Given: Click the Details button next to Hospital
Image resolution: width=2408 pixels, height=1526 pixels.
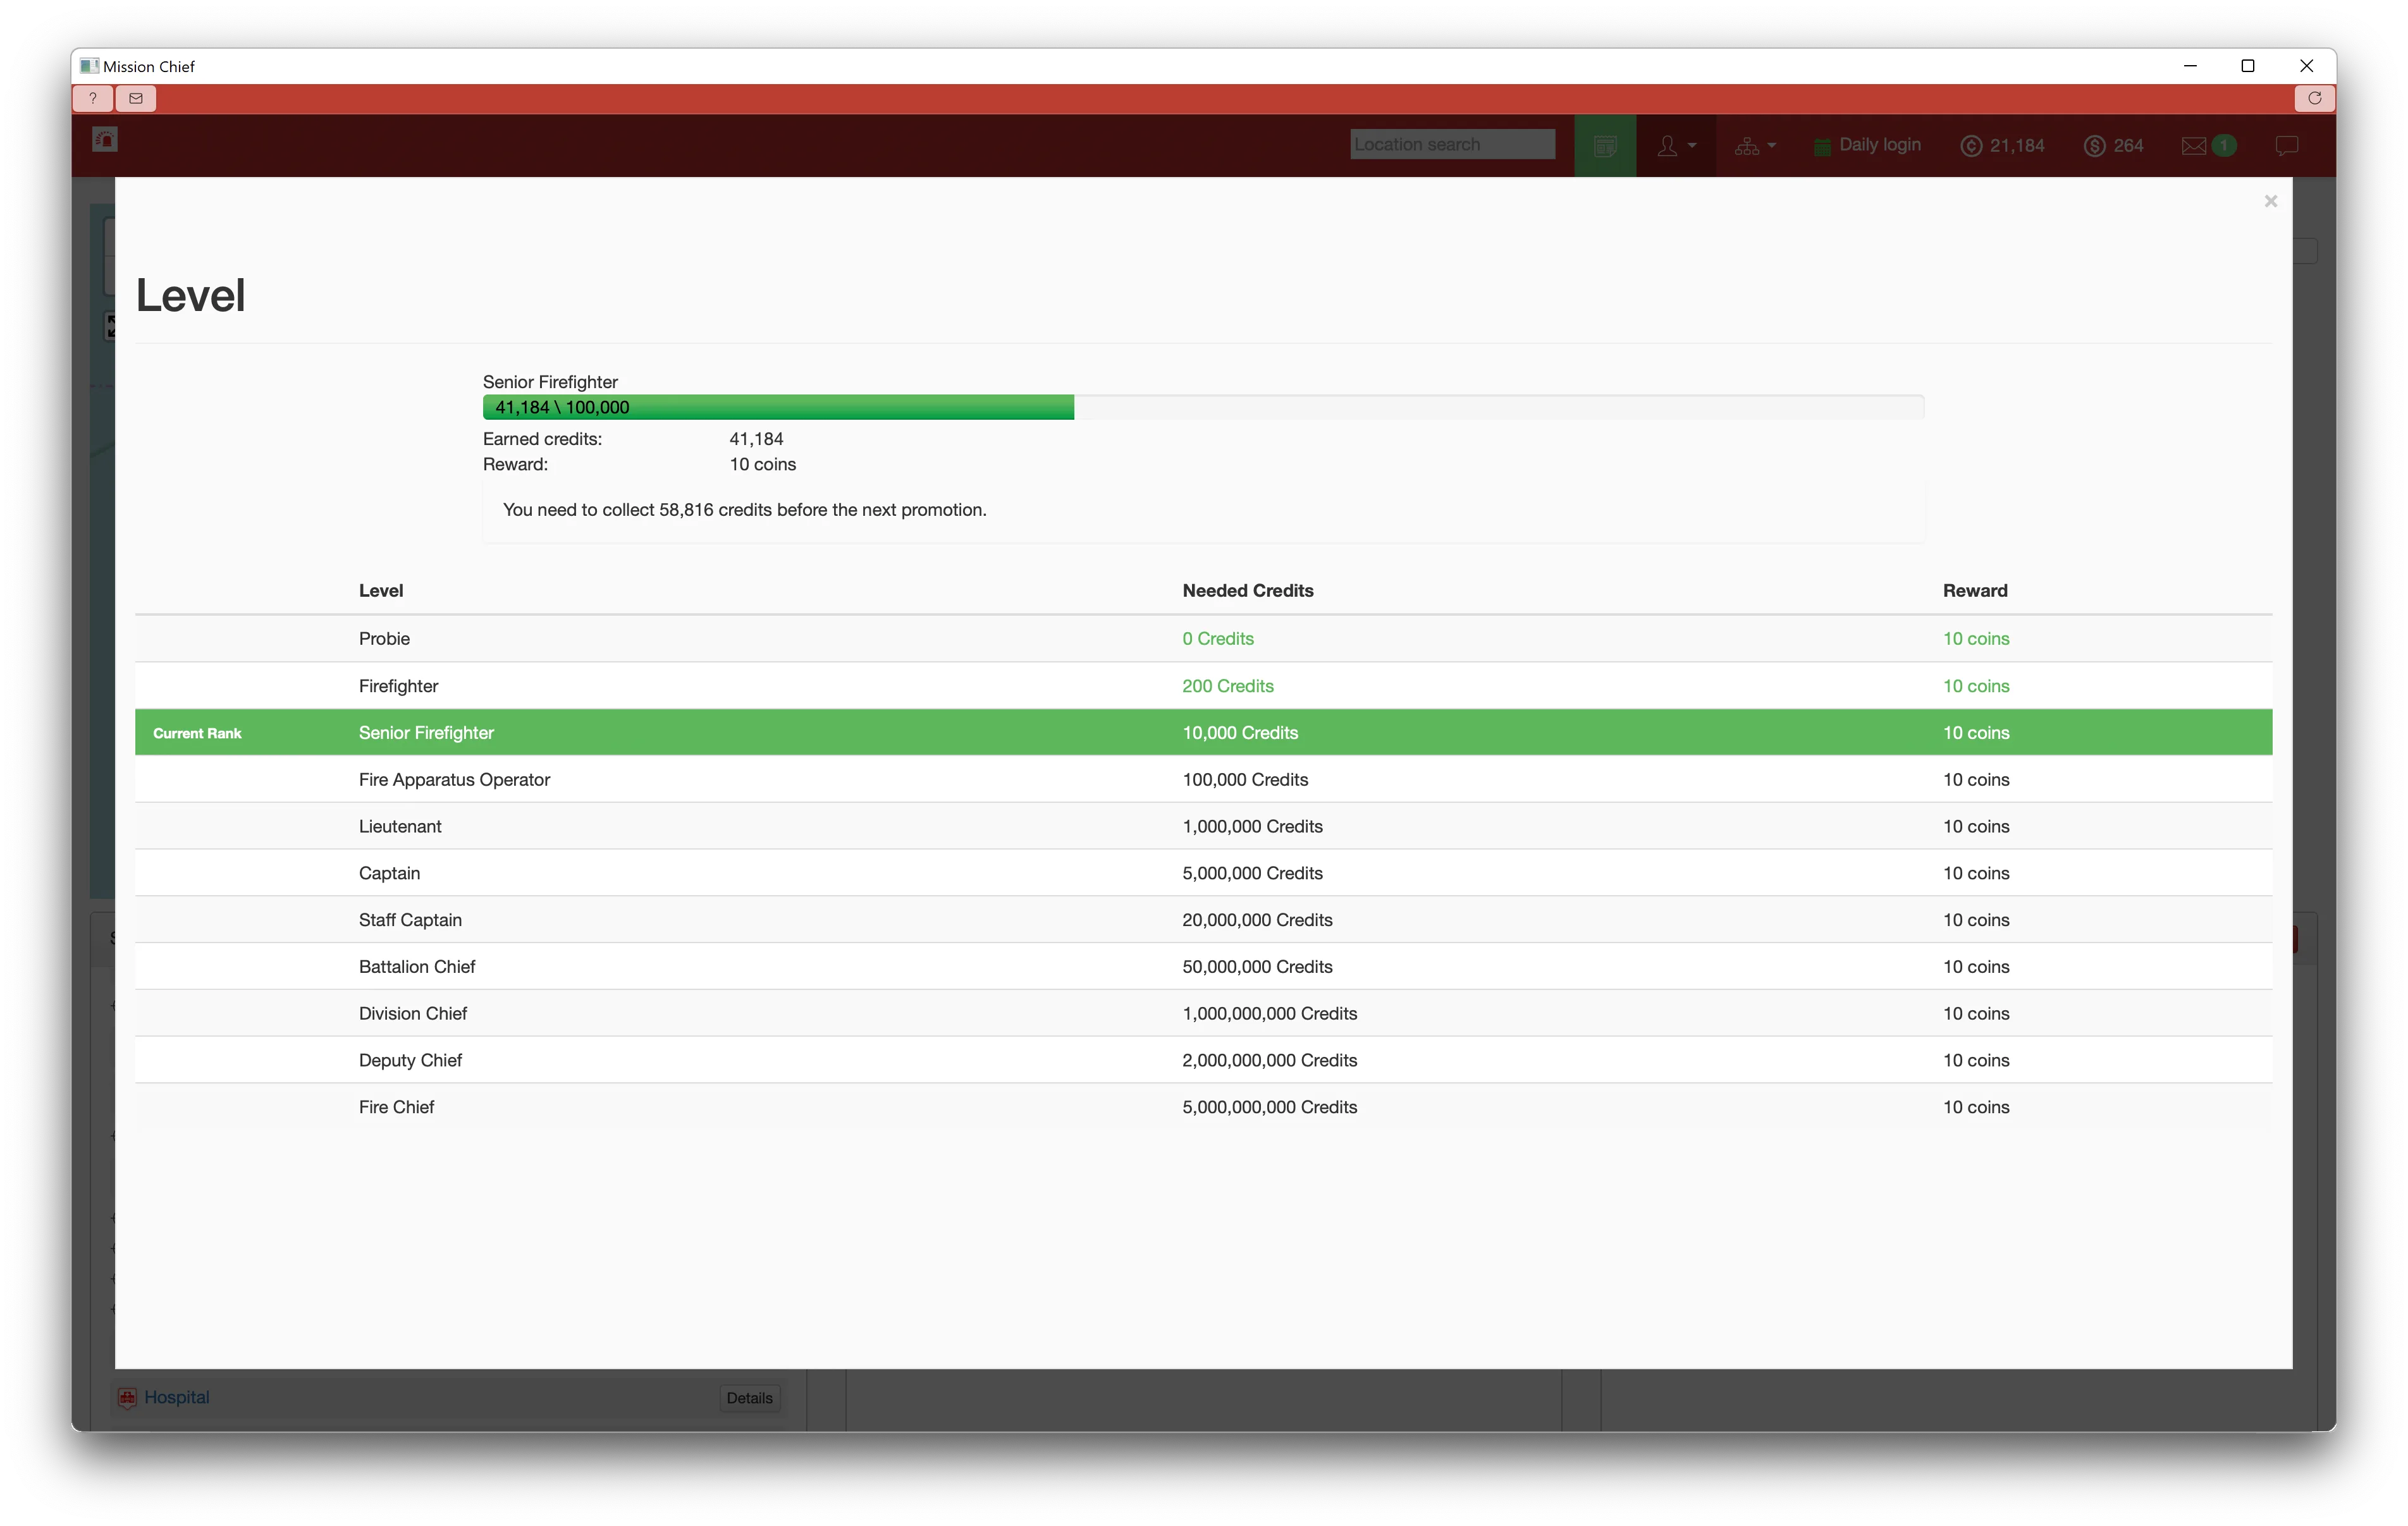Looking at the screenshot, I should [x=749, y=1398].
